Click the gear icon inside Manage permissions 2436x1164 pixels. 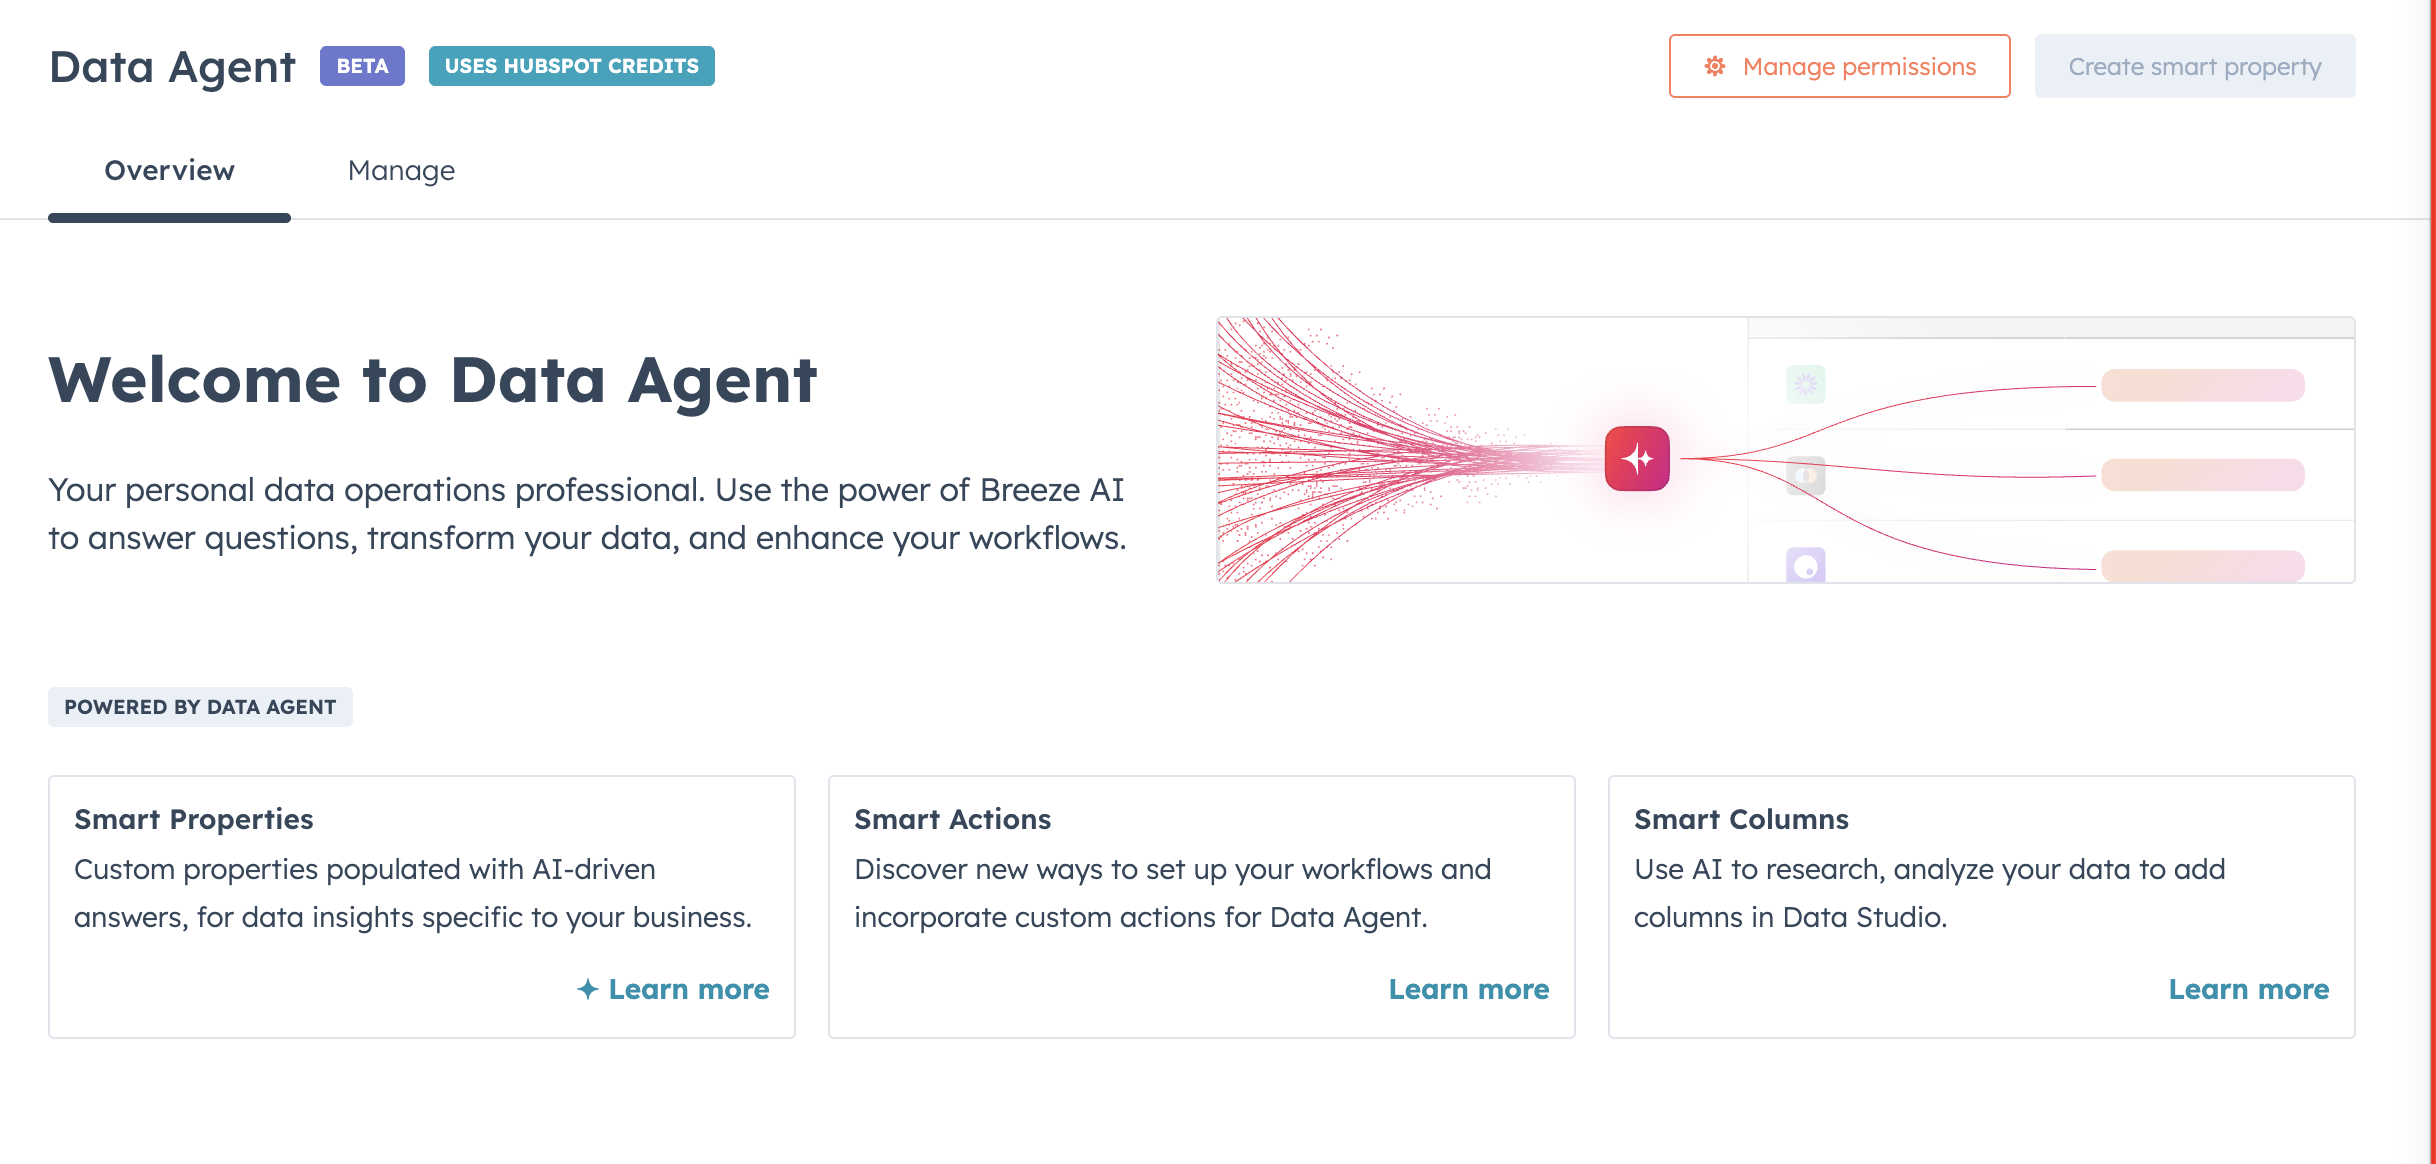click(1714, 66)
